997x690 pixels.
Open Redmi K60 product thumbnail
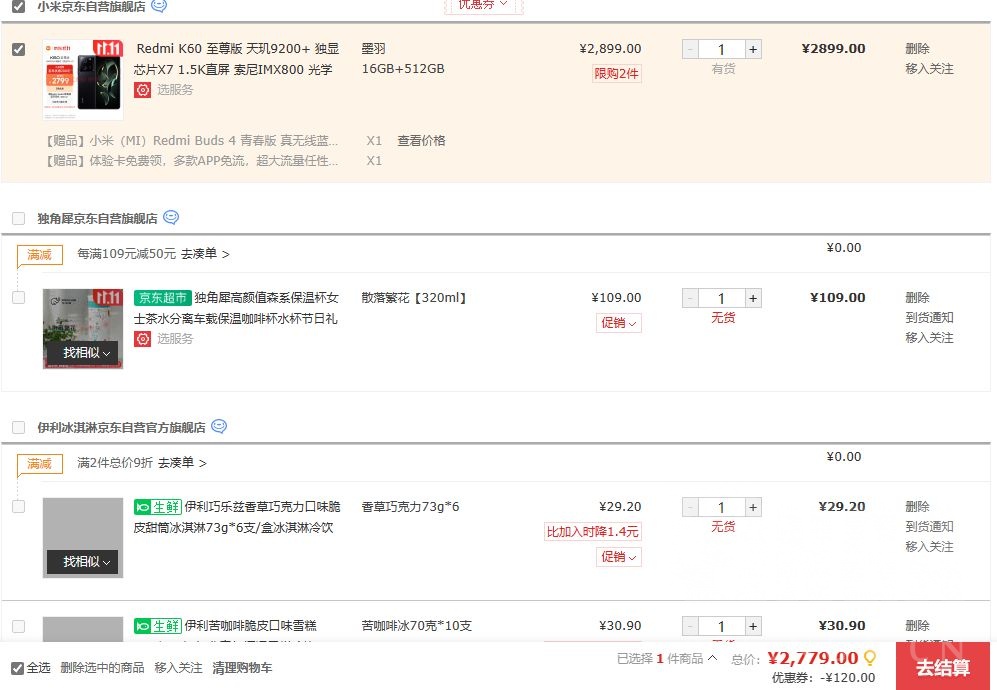tap(83, 79)
